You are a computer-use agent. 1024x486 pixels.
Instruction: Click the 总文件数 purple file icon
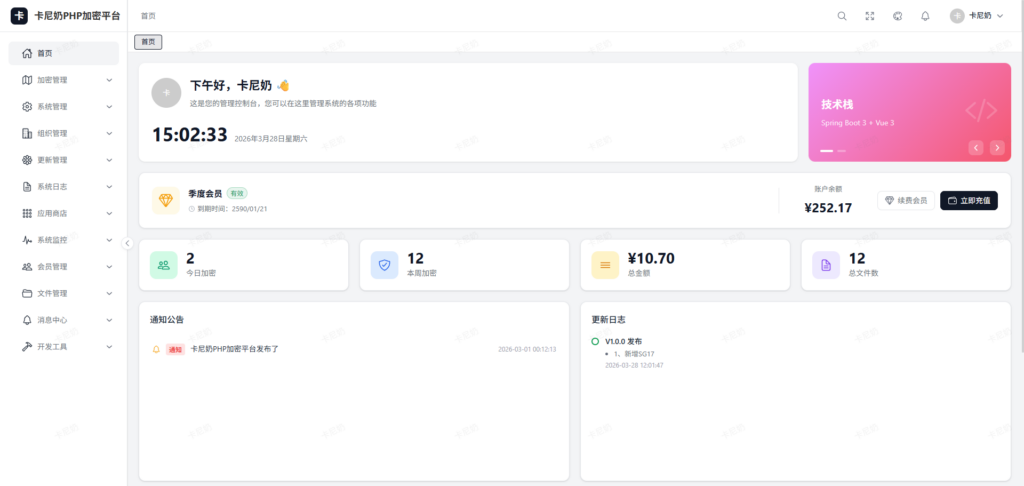coord(826,264)
